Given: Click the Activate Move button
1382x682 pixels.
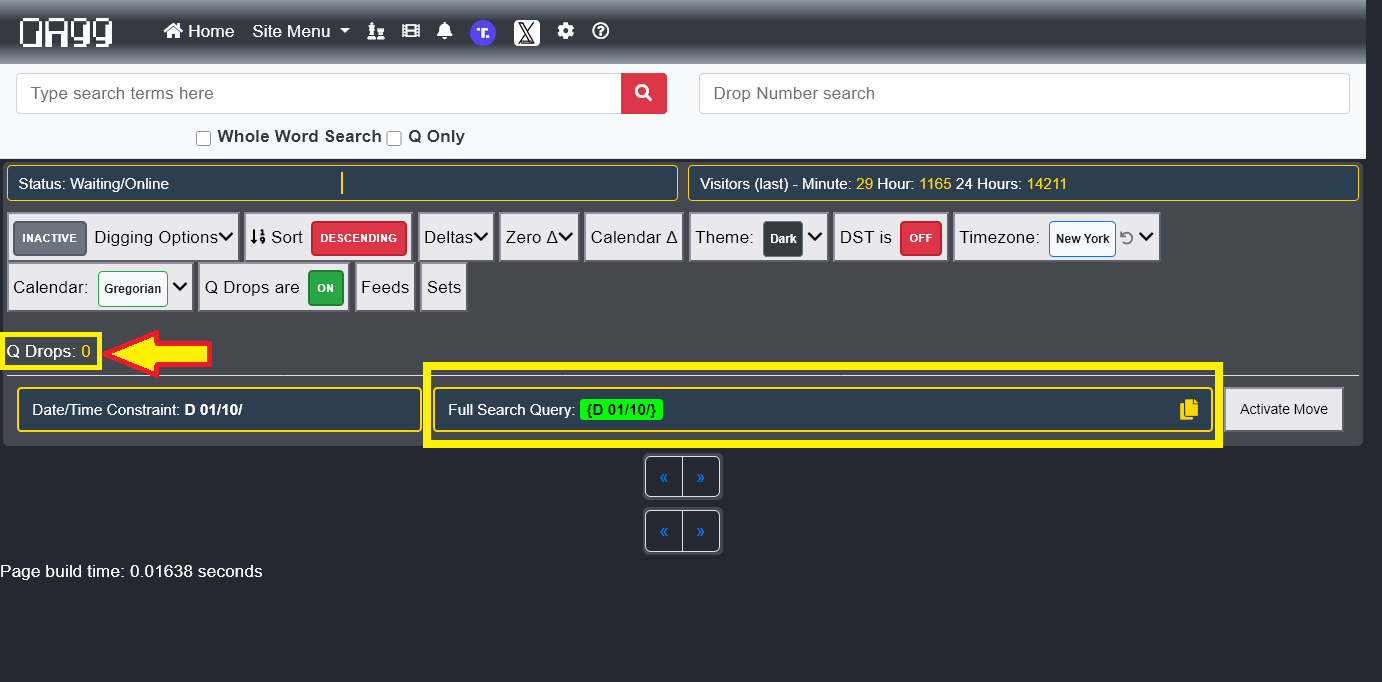Looking at the screenshot, I should pyautogui.click(x=1283, y=409).
